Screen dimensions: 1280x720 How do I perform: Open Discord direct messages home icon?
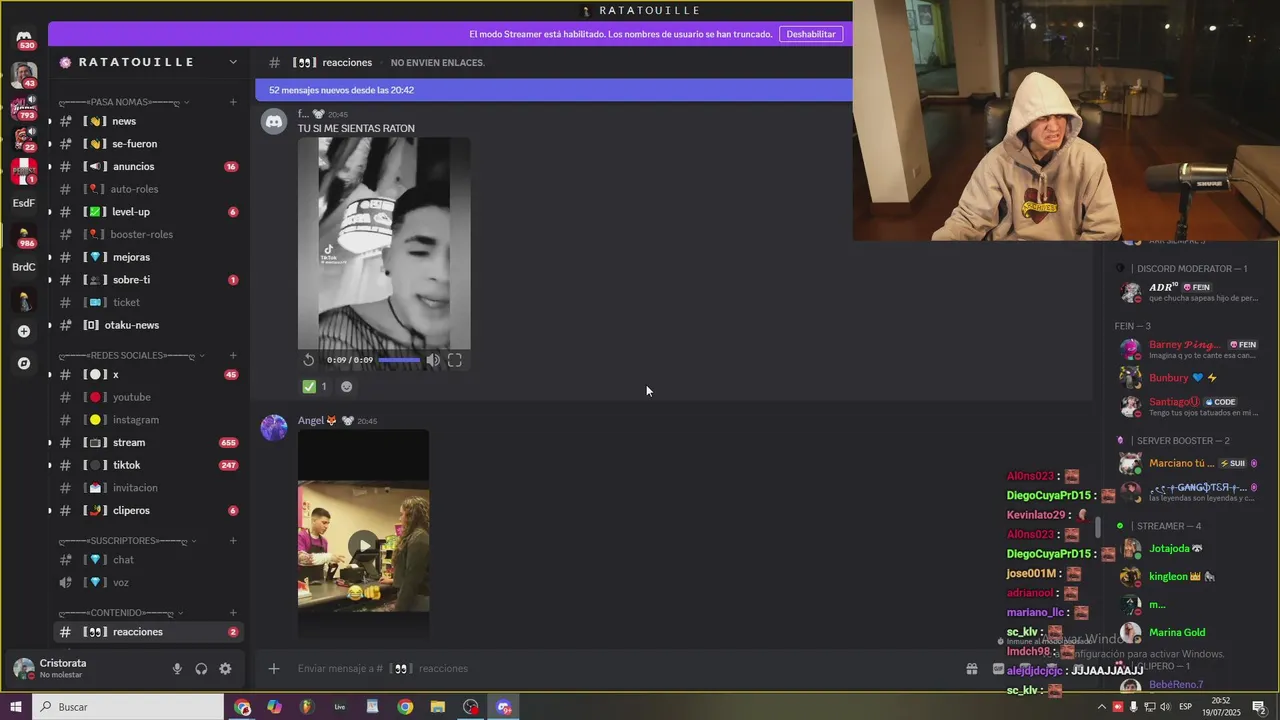24,37
